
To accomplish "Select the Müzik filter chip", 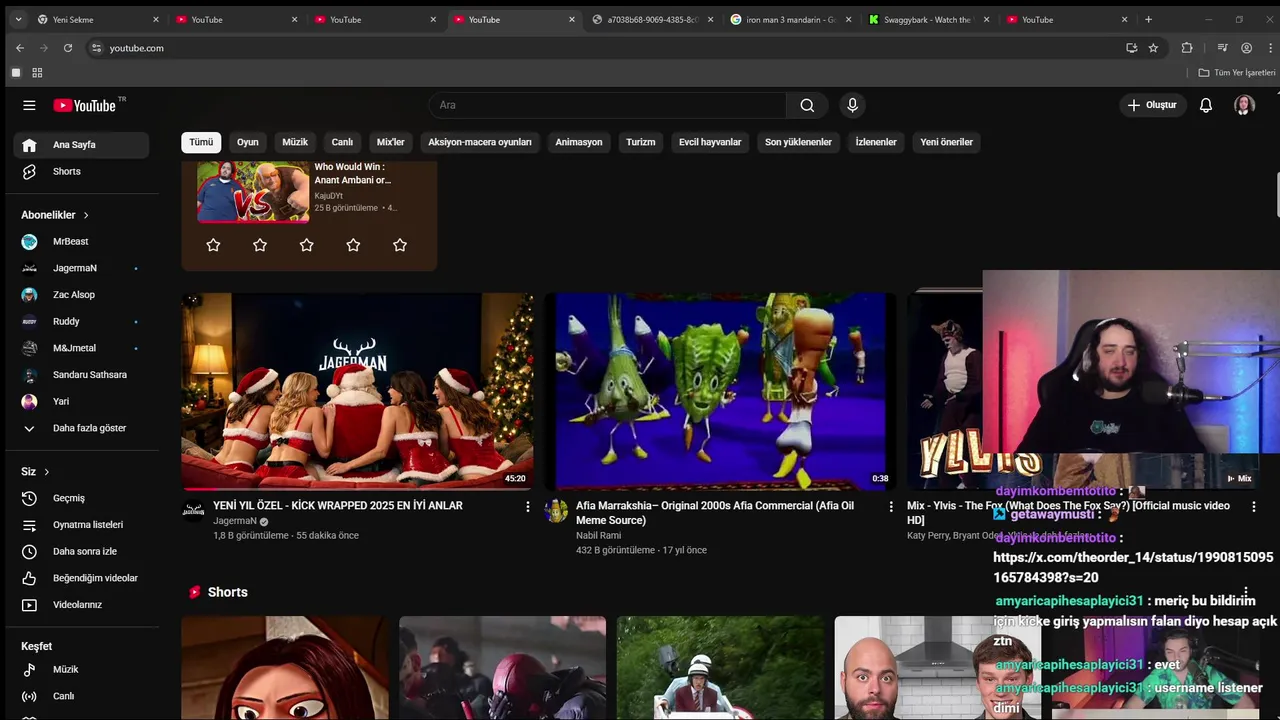I will 295,142.
